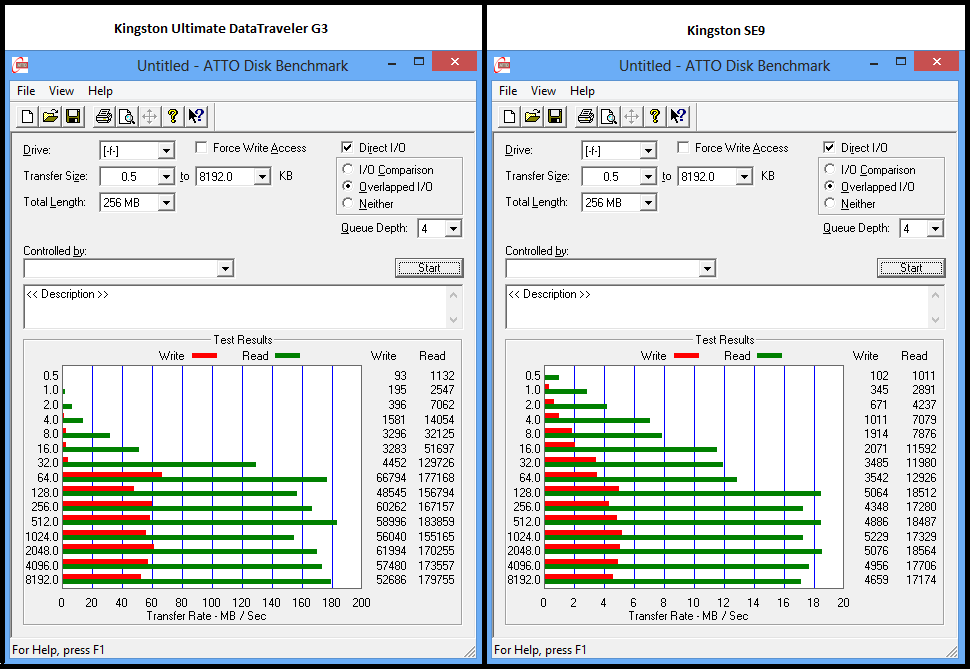The width and height of the screenshot is (970, 669).
Task: Click New document icon in Kingston SE9 window
Action: pyautogui.click(x=509, y=116)
